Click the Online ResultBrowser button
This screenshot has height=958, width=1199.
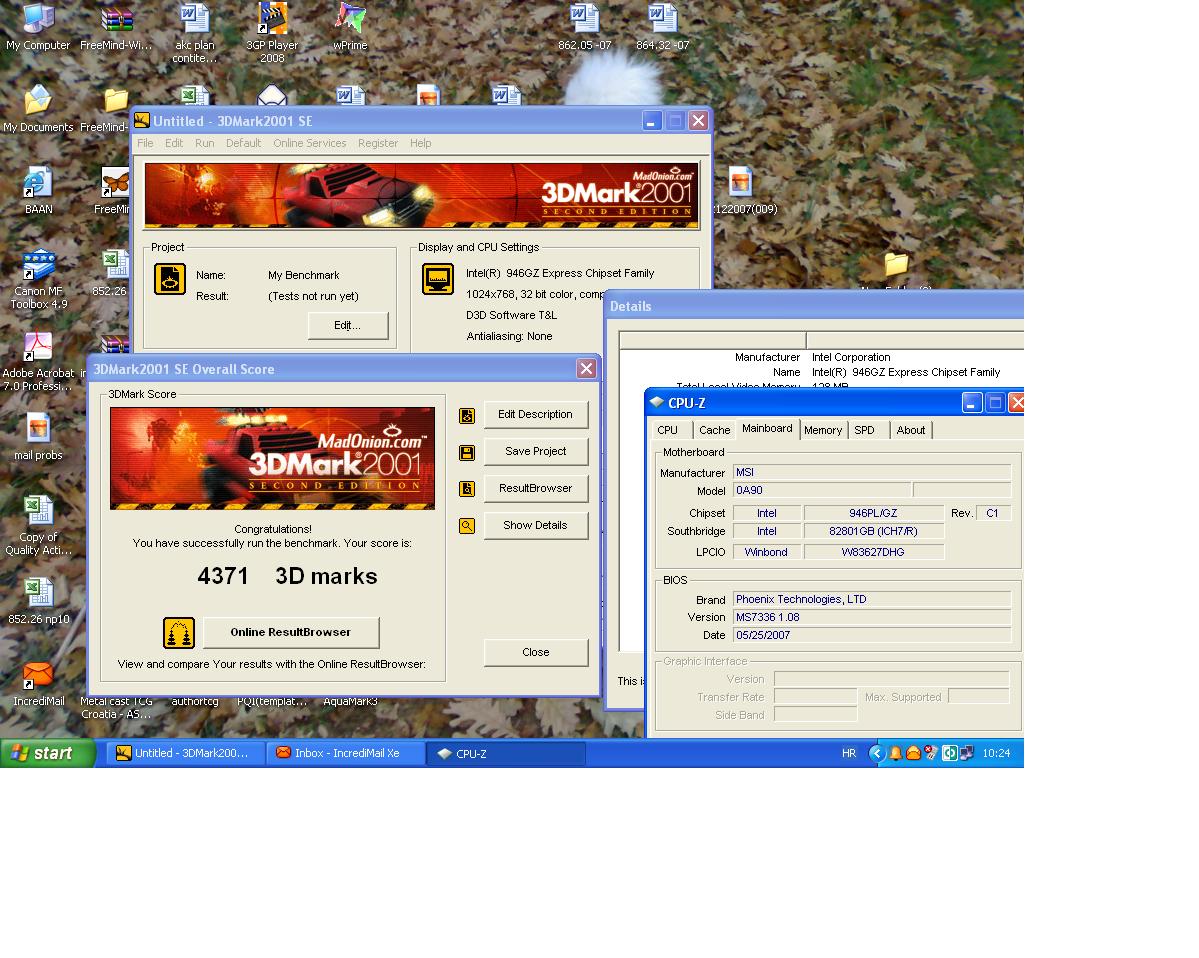(291, 632)
